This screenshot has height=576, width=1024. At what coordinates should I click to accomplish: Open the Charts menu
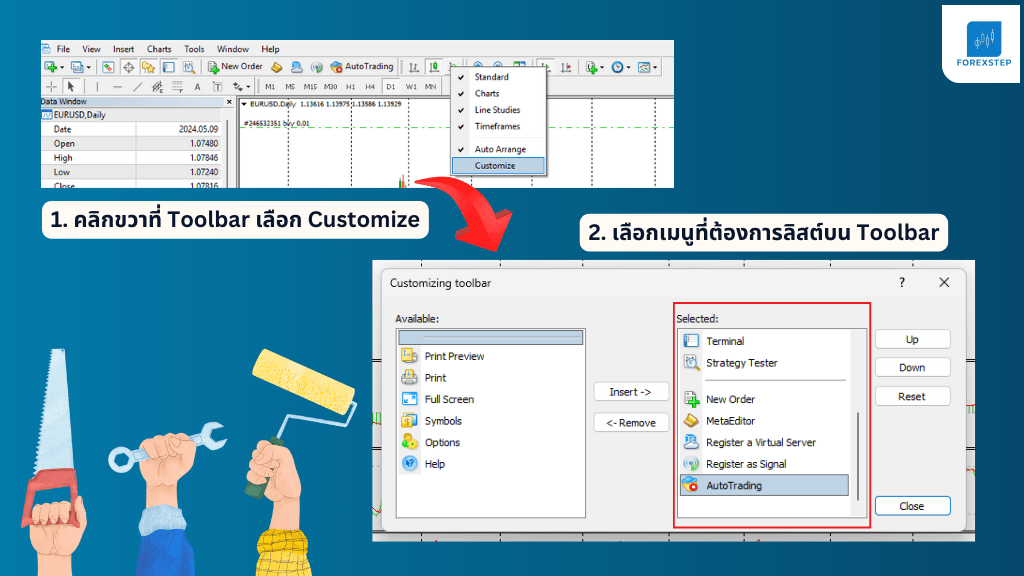pos(159,49)
